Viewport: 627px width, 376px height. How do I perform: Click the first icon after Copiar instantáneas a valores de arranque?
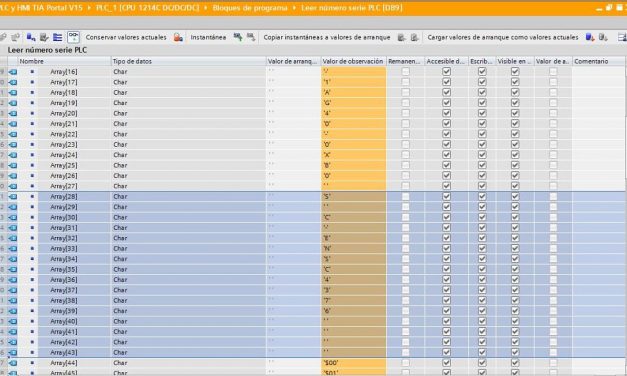pos(401,37)
